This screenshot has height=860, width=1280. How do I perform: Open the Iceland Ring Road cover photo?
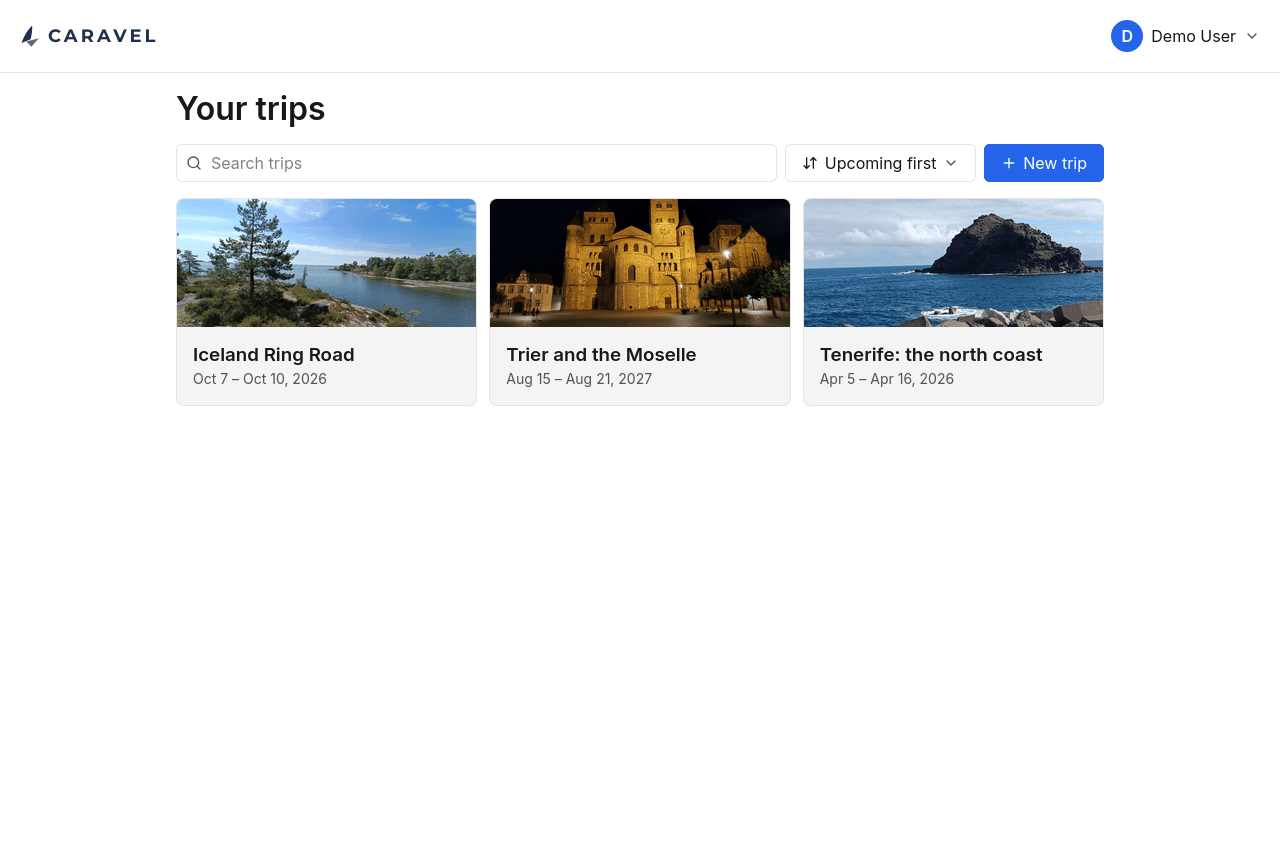click(327, 263)
